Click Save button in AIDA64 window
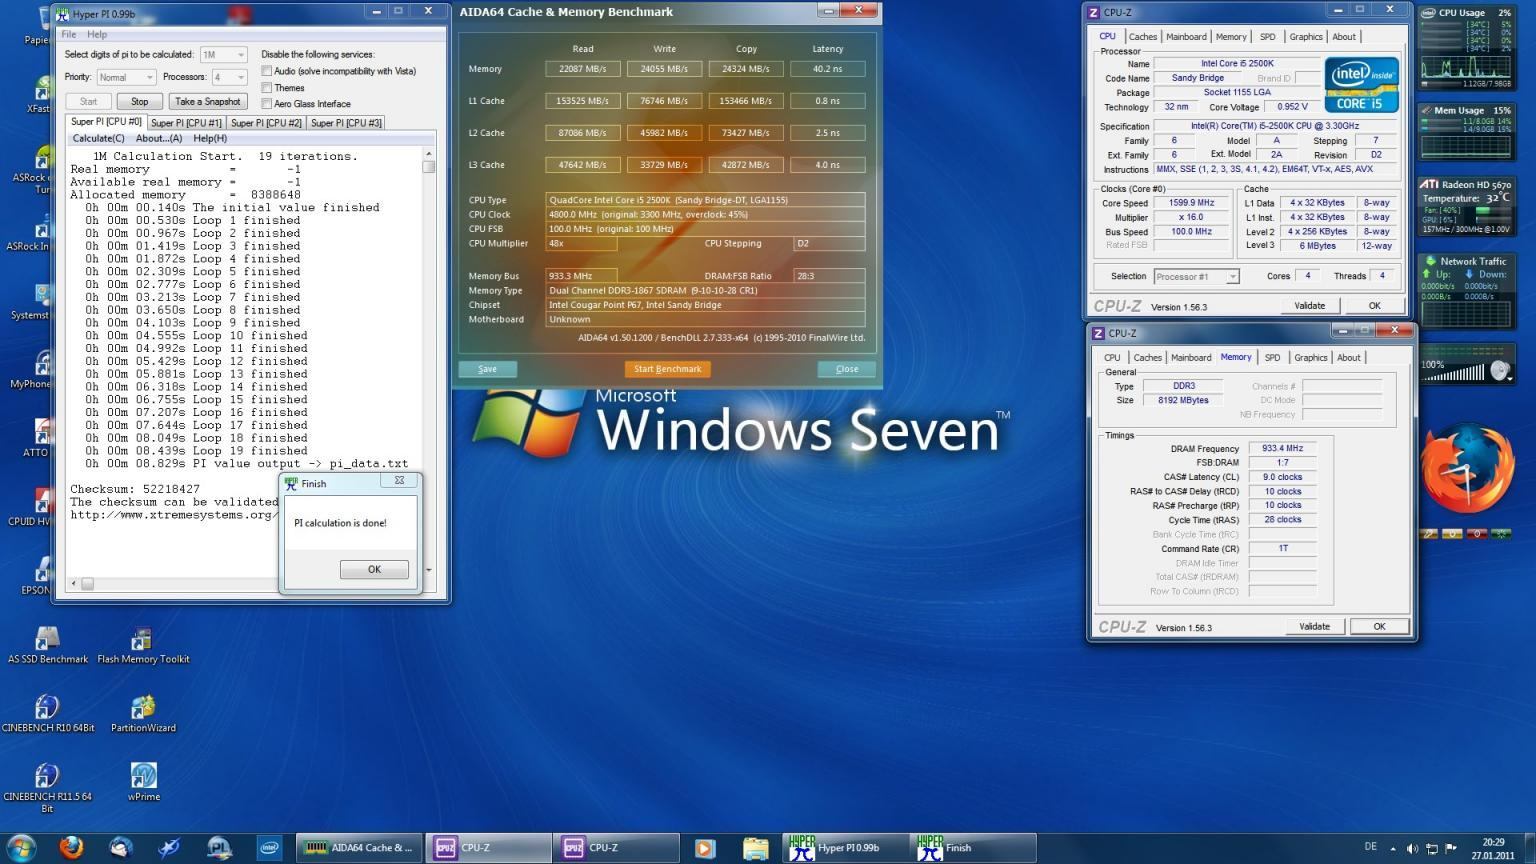Image resolution: width=1536 pixels, height=864 pixels. (487, 369)
